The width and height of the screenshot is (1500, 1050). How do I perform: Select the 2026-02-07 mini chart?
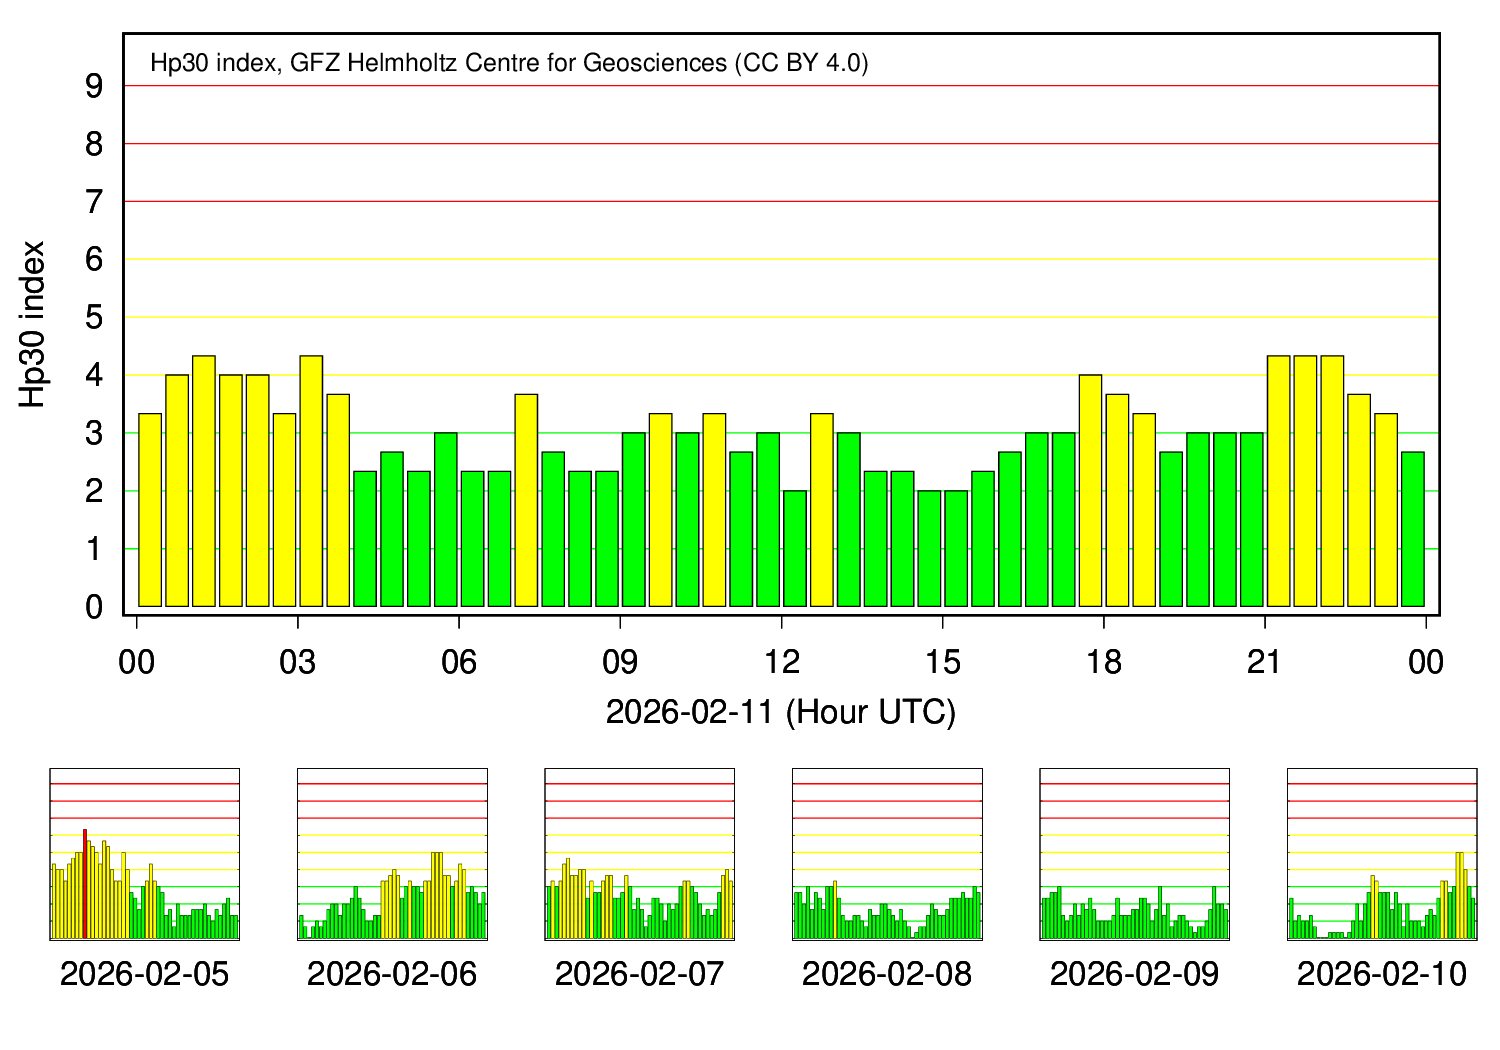[x=639, y=854]
